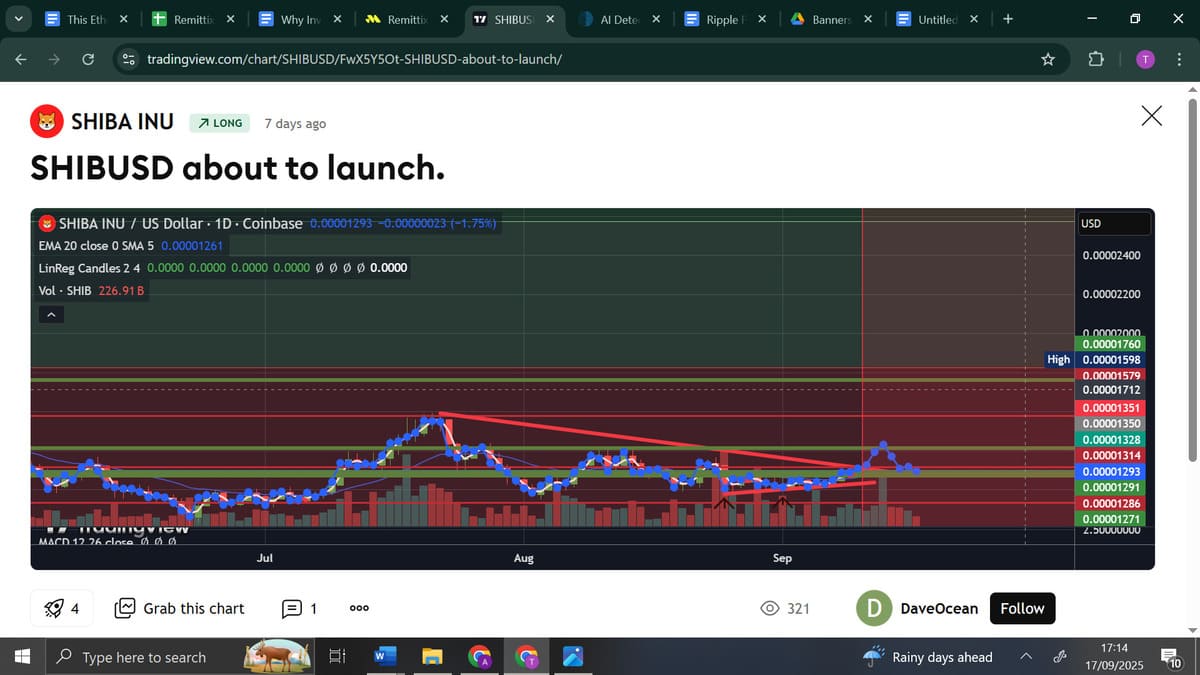Image resolution: width=1200 pixels, height=675 pixels.
Task: Click the EMA 20 close indicator label
Action: [131, 246]
